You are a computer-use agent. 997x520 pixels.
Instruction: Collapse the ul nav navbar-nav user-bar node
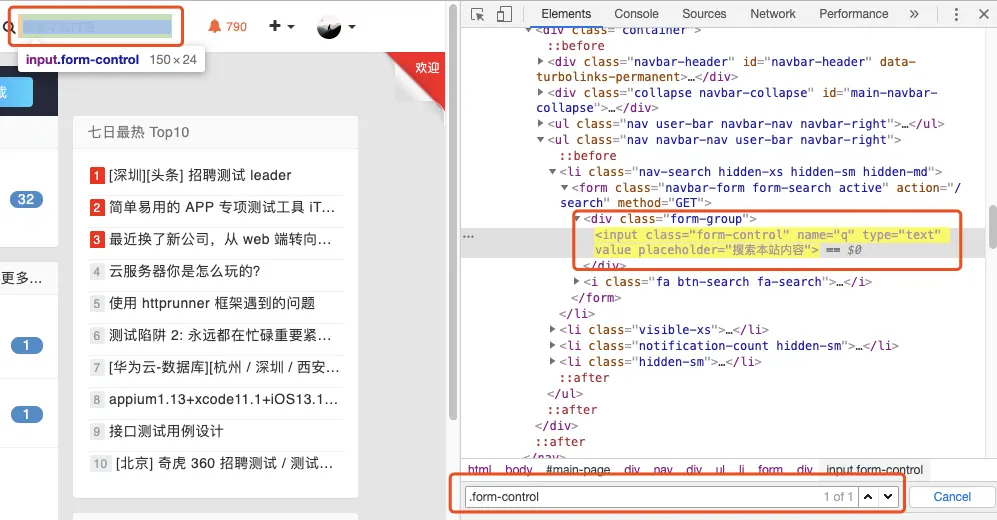tap(540, 140)
